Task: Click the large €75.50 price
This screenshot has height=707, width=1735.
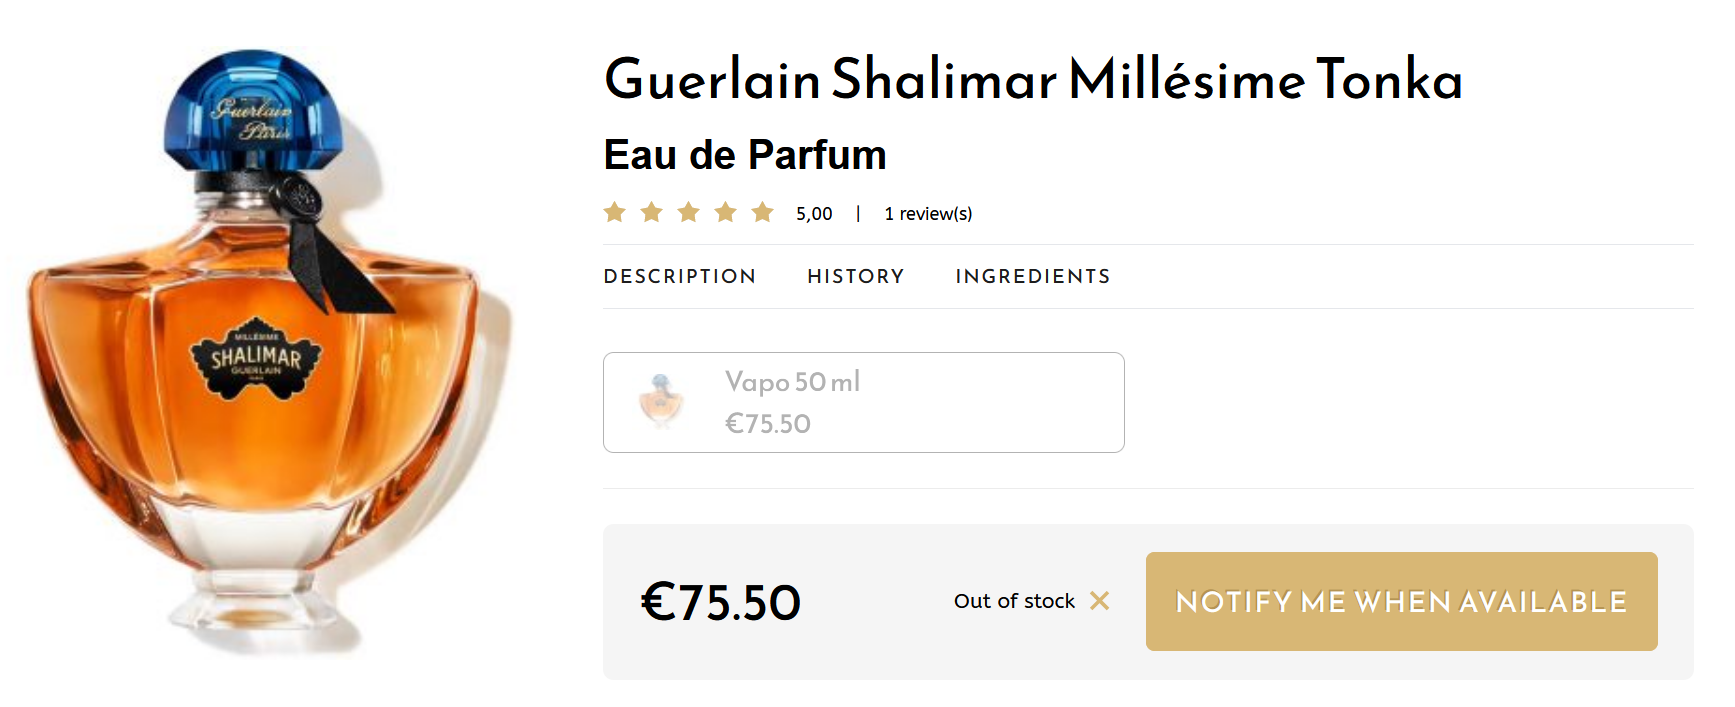Action: click(721, 602)
